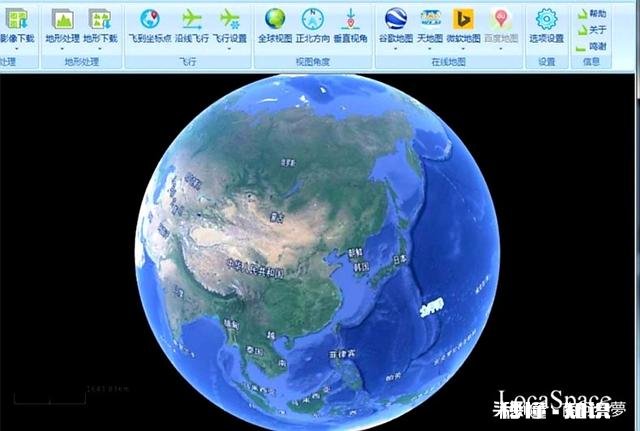Image resolution: width=640 pixels, height=431 pixels.
Task: Show the 关于 about dialog
Action: click(x=591, y=30)
